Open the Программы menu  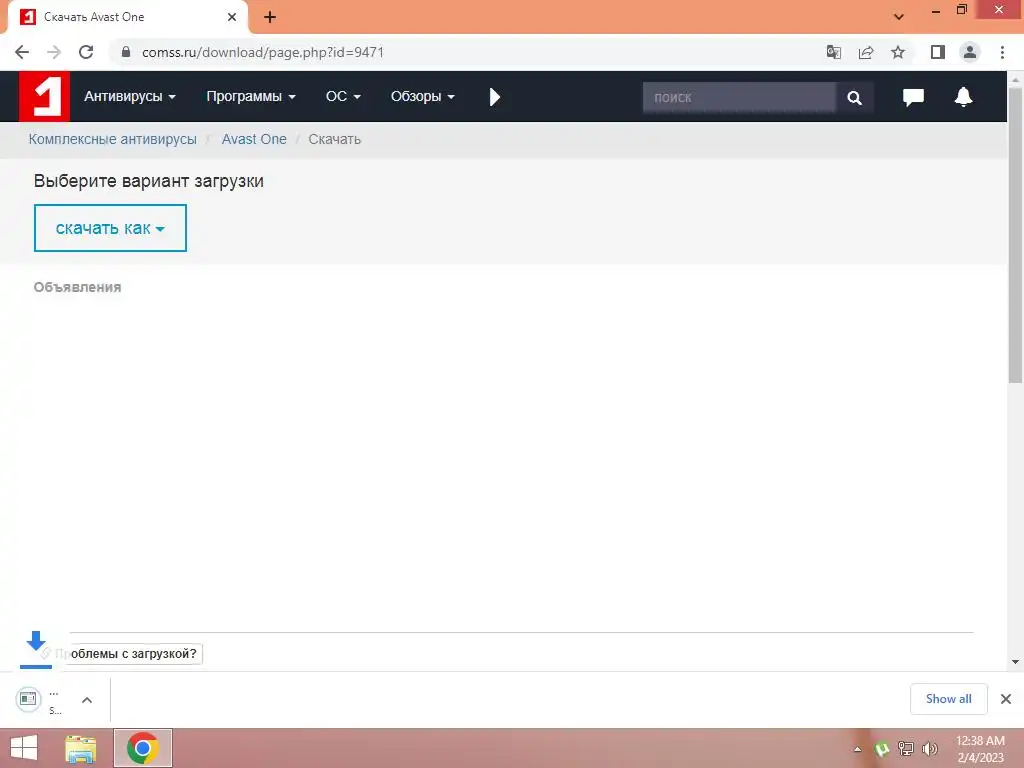(251, 97)
